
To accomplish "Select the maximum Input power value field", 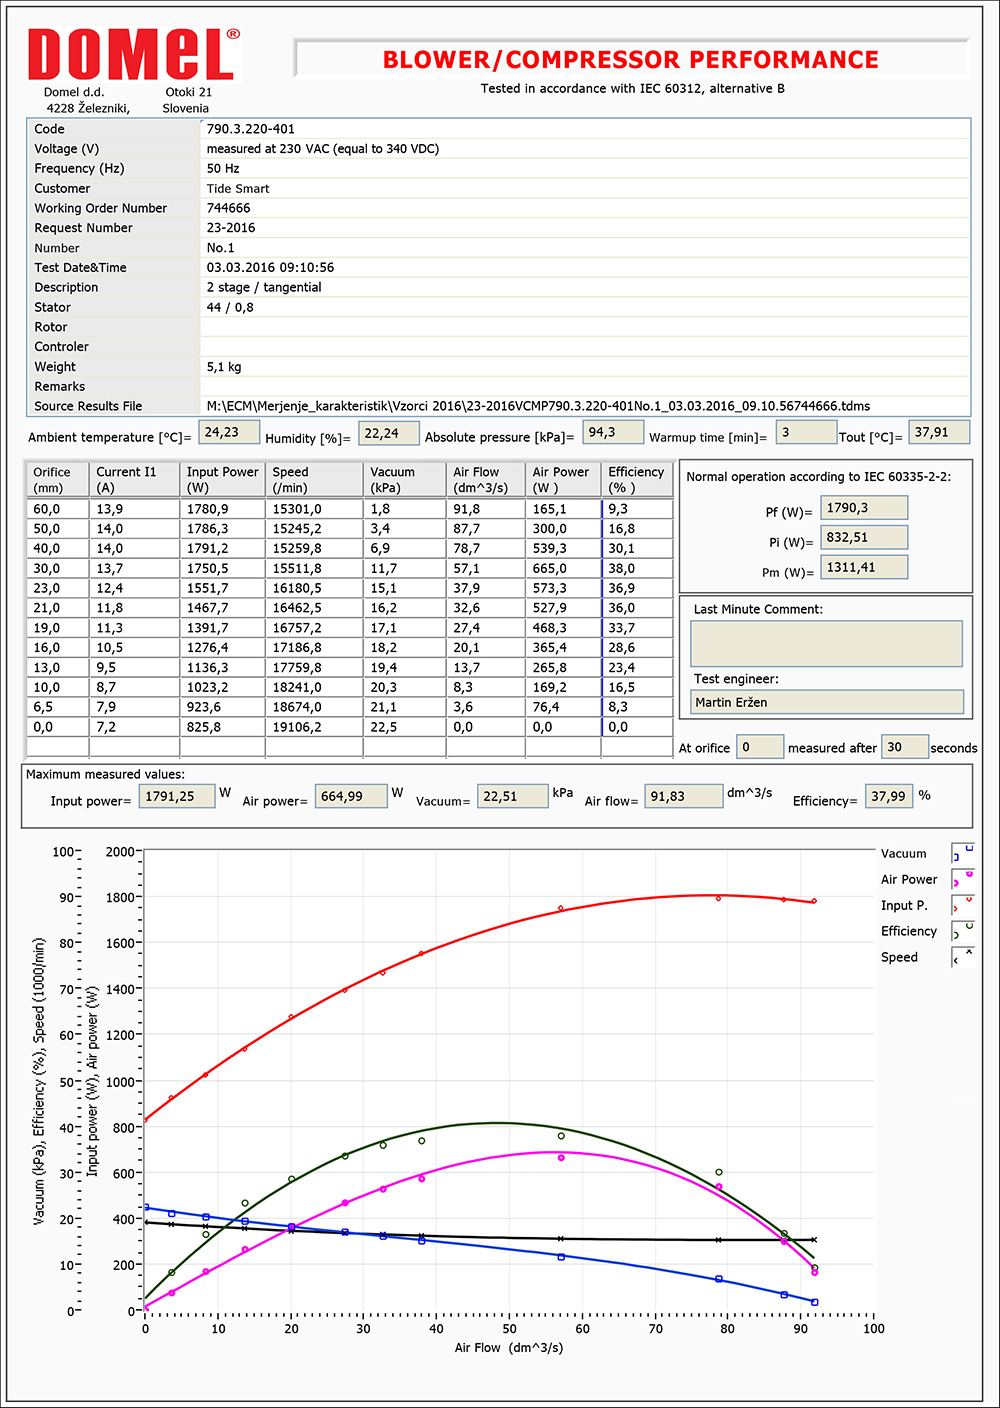I will 176,797.
